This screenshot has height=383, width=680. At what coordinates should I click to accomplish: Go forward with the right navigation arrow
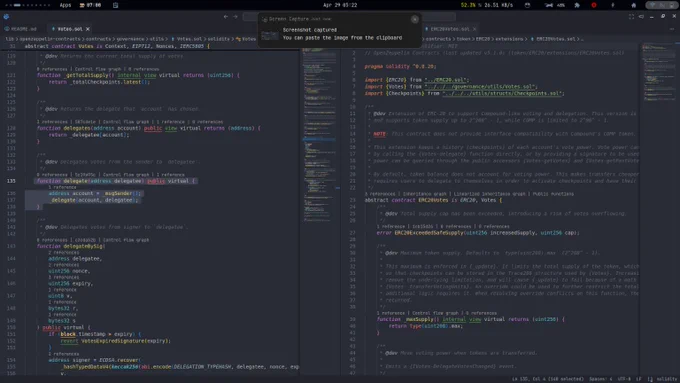[235, 16]
